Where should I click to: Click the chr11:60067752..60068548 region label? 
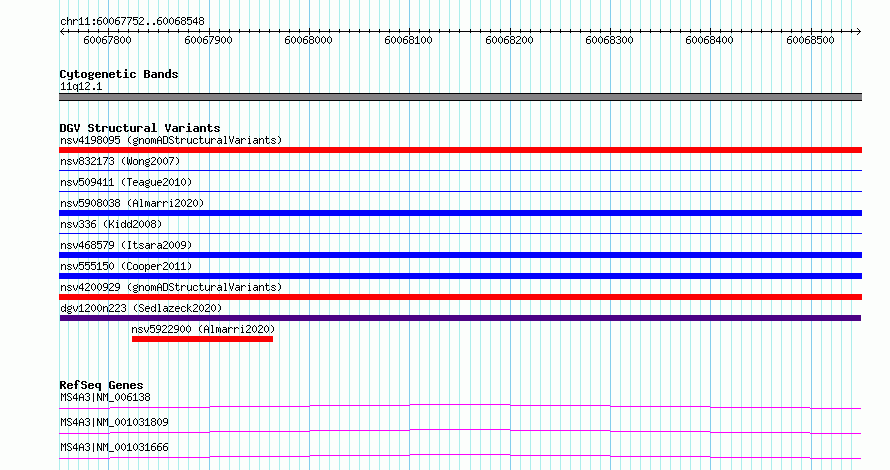[x=132, y=21]
